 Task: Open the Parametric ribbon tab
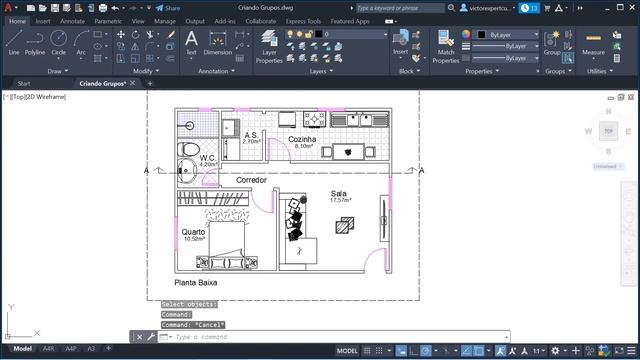tap(108, 21)
